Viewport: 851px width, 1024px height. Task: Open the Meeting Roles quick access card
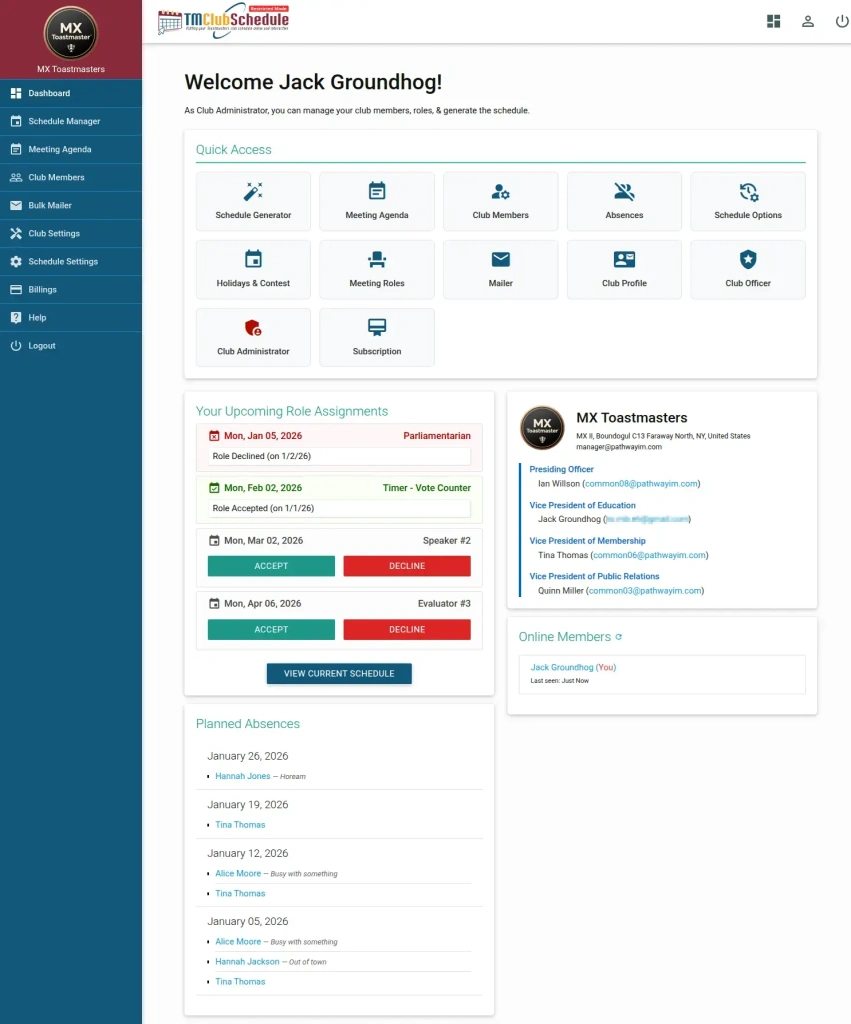click(377, 270)
